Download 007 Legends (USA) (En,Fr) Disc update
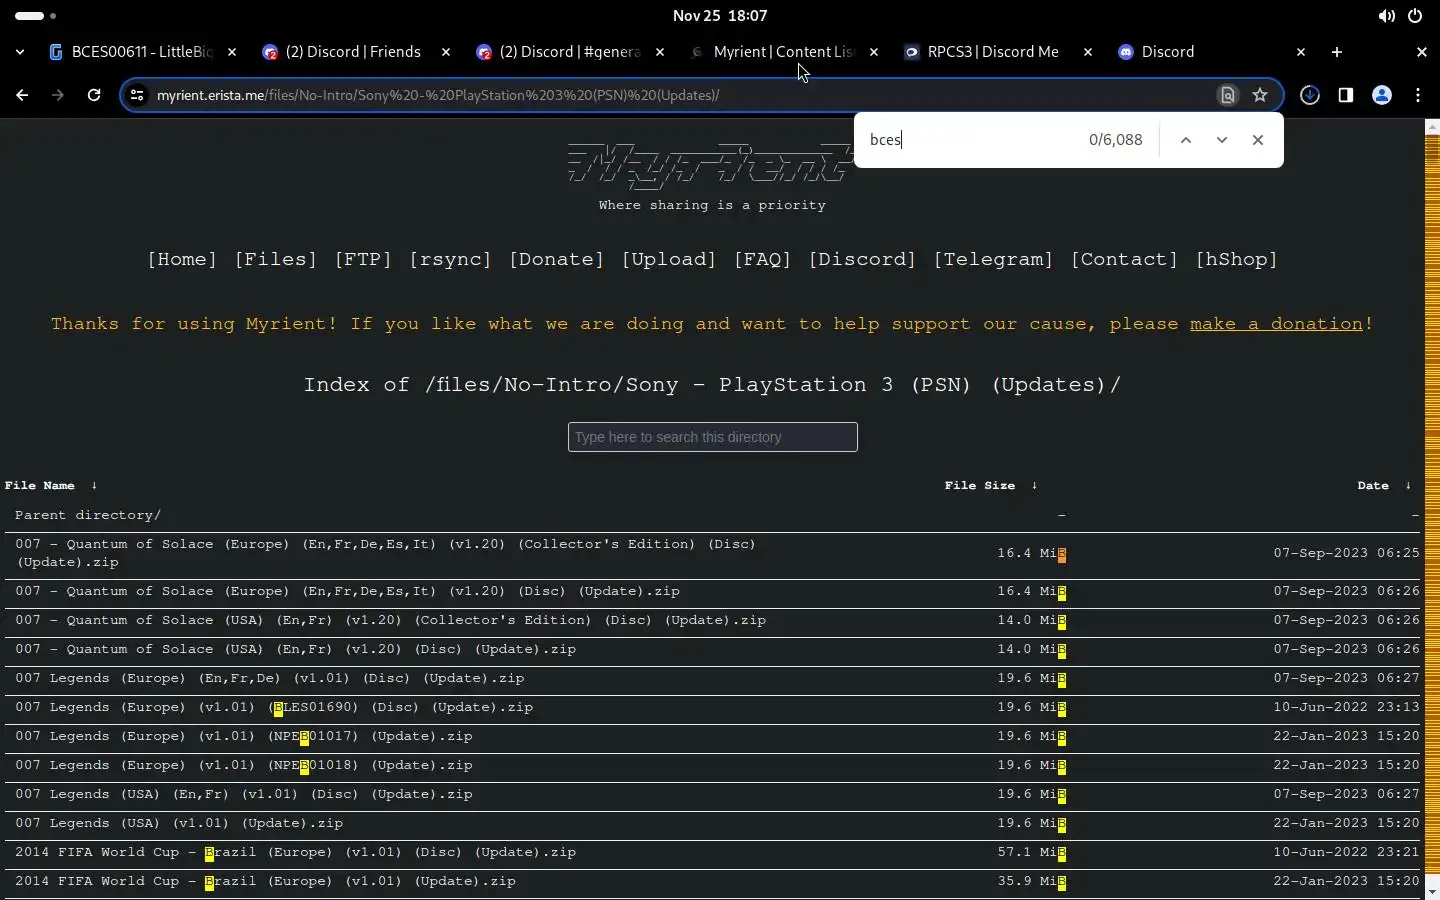The height and width of the screenshot is (900, 1440). click(x=243, y=795)
